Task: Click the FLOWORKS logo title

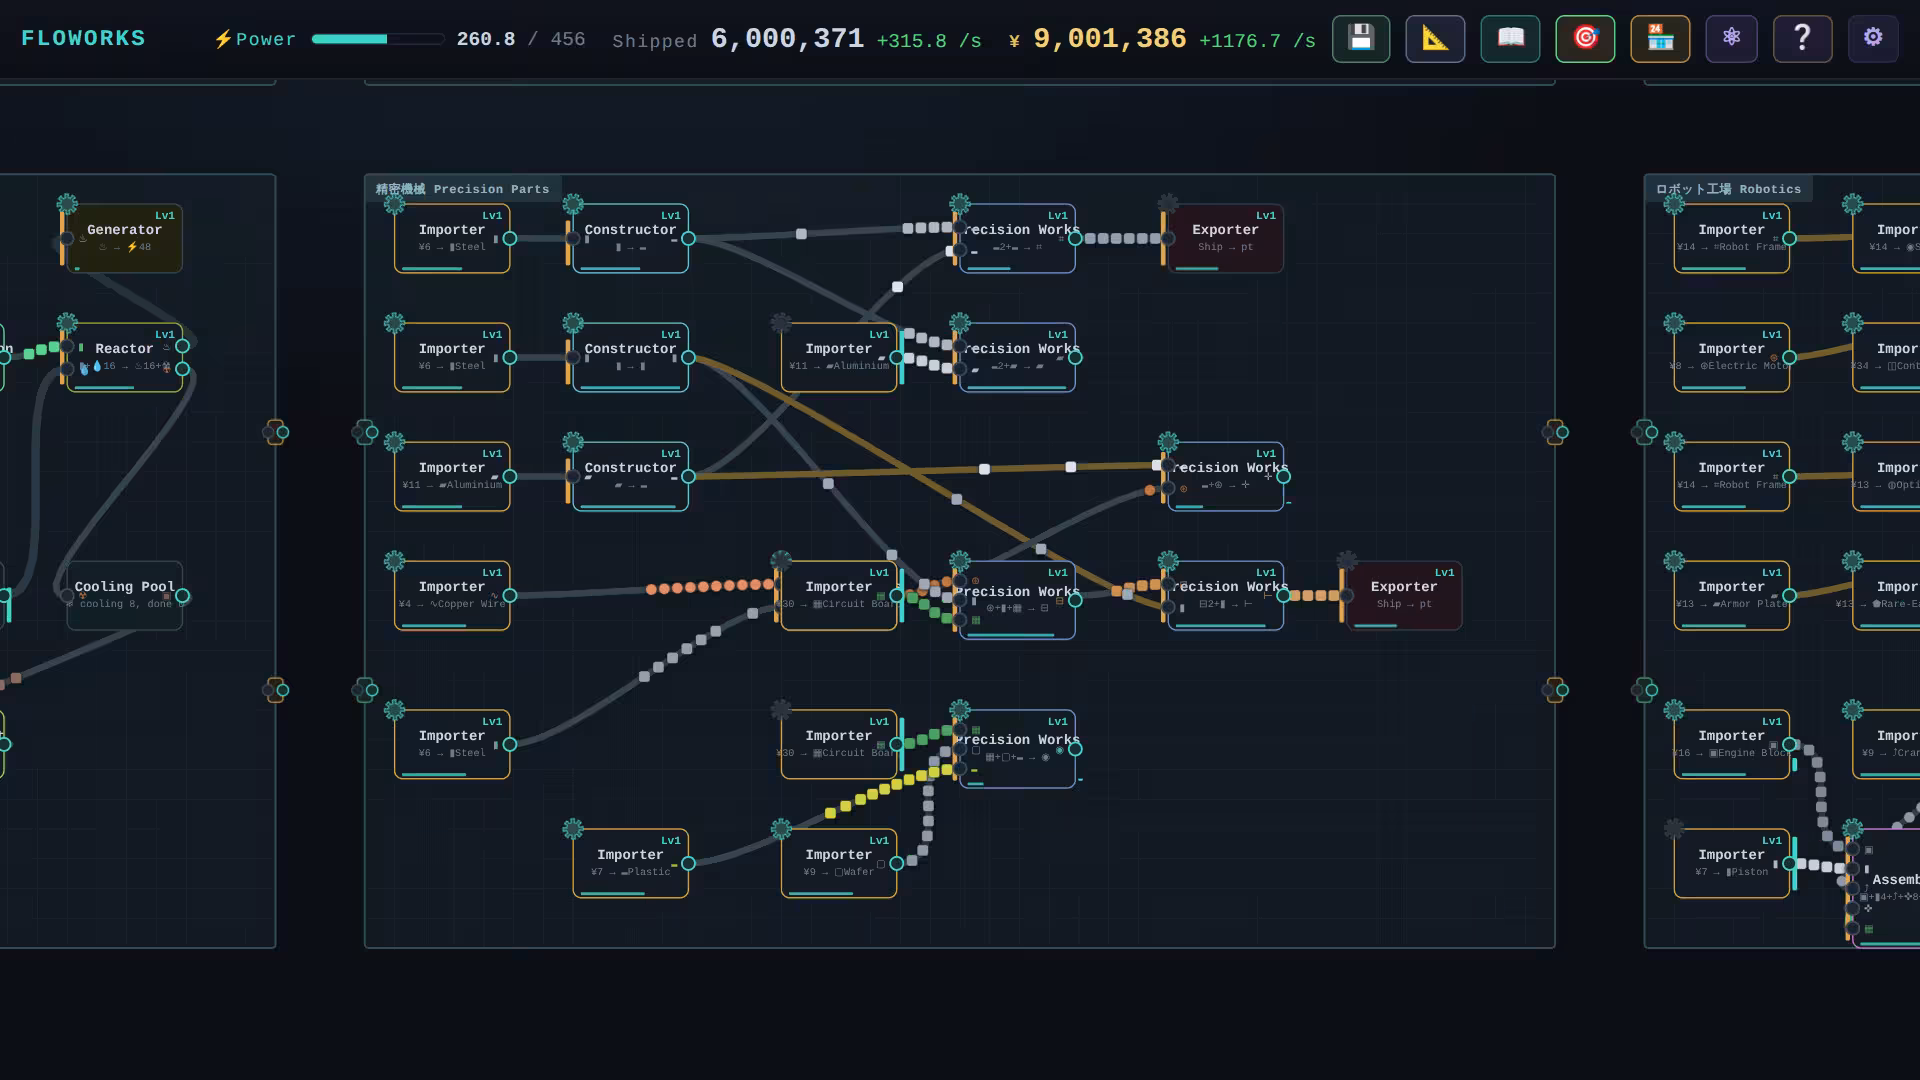Action: point(83,39)
